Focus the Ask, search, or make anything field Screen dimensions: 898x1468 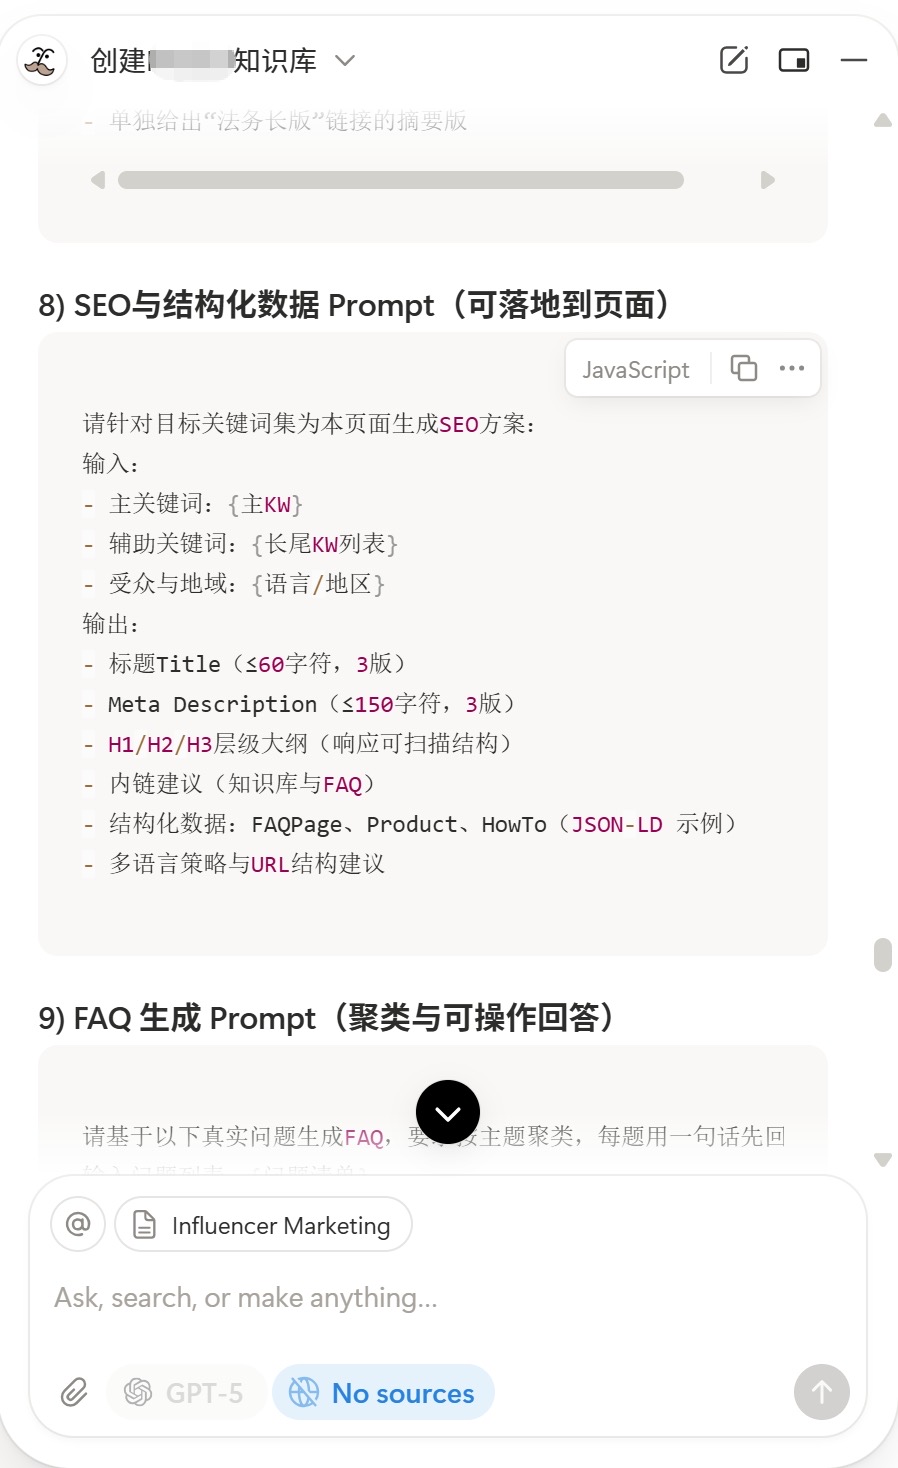(400, 1298)
